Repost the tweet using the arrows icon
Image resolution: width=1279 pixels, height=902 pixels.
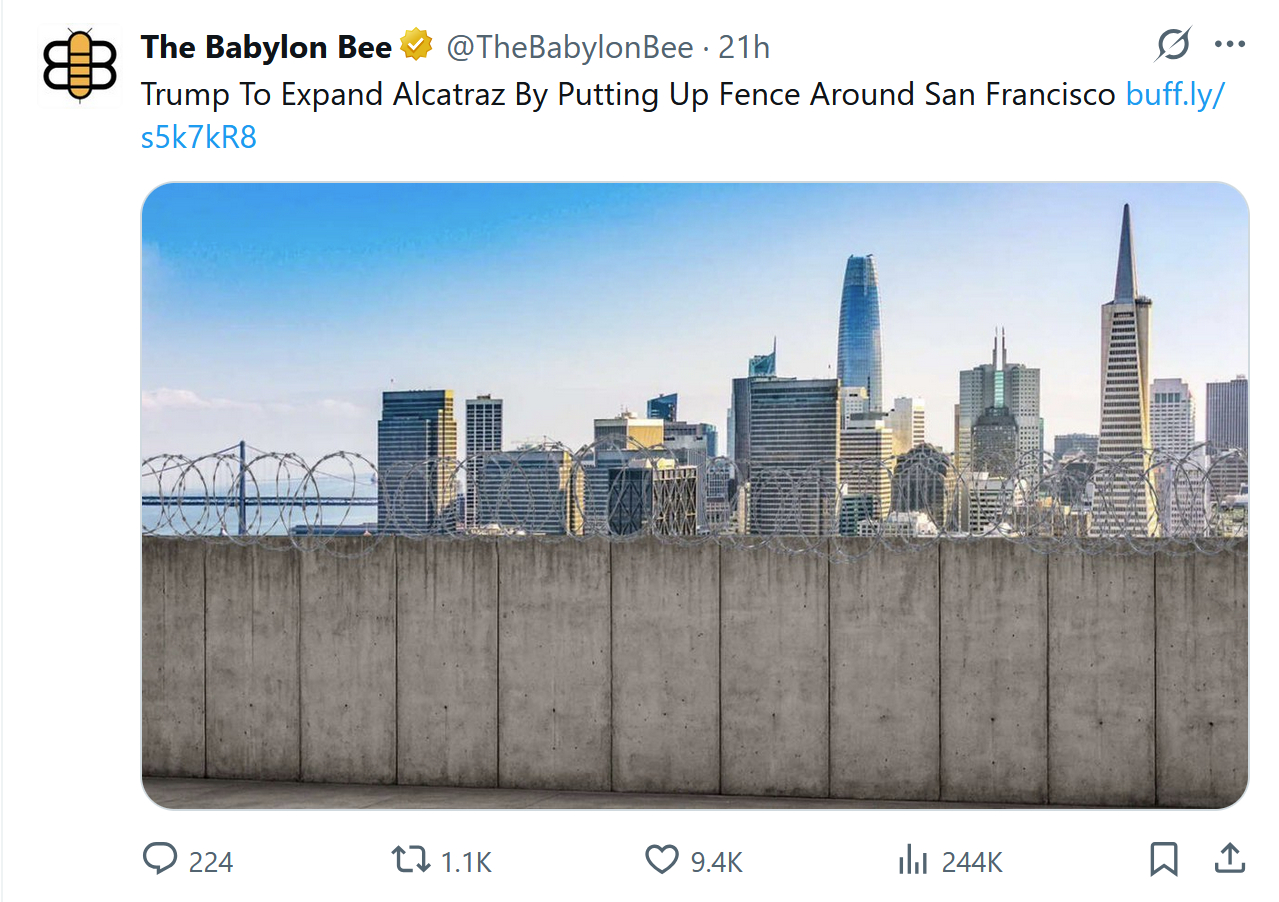[410, 860]
